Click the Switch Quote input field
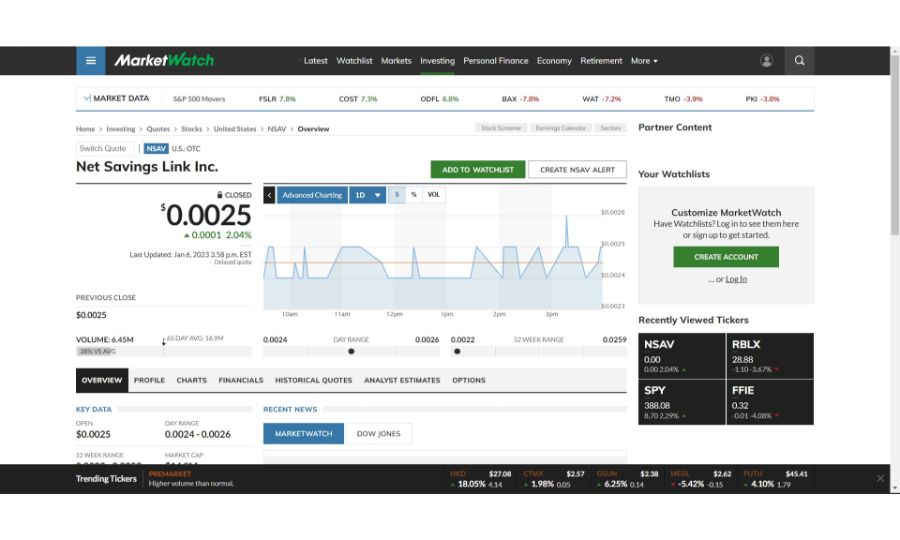This screenshot has height=540, width=900. point(105,149)
